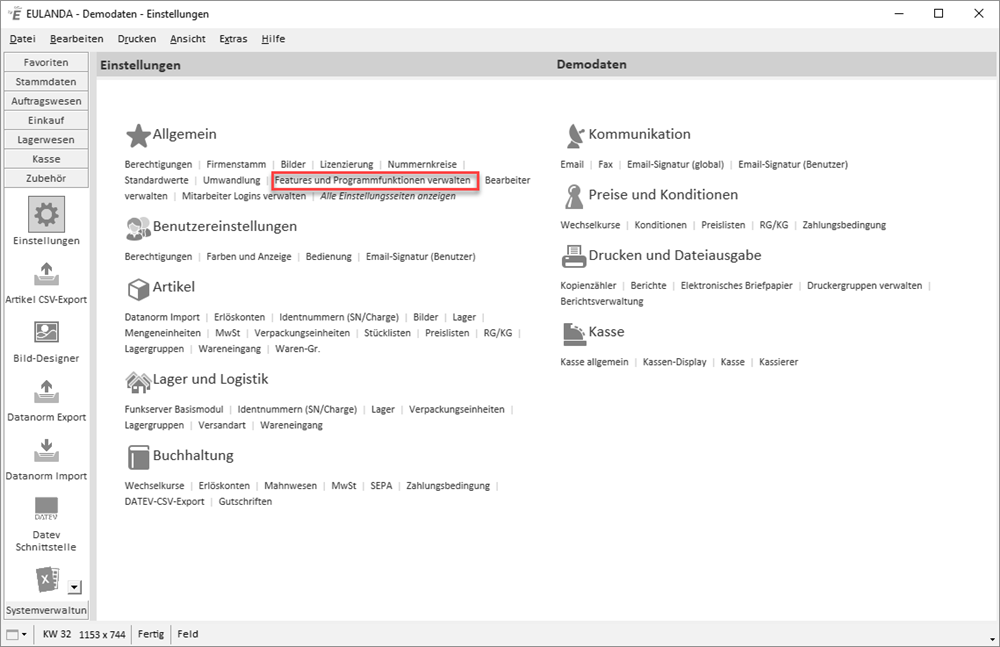
Task: Open the Bild-Designer icon
Action: (46, 332)
